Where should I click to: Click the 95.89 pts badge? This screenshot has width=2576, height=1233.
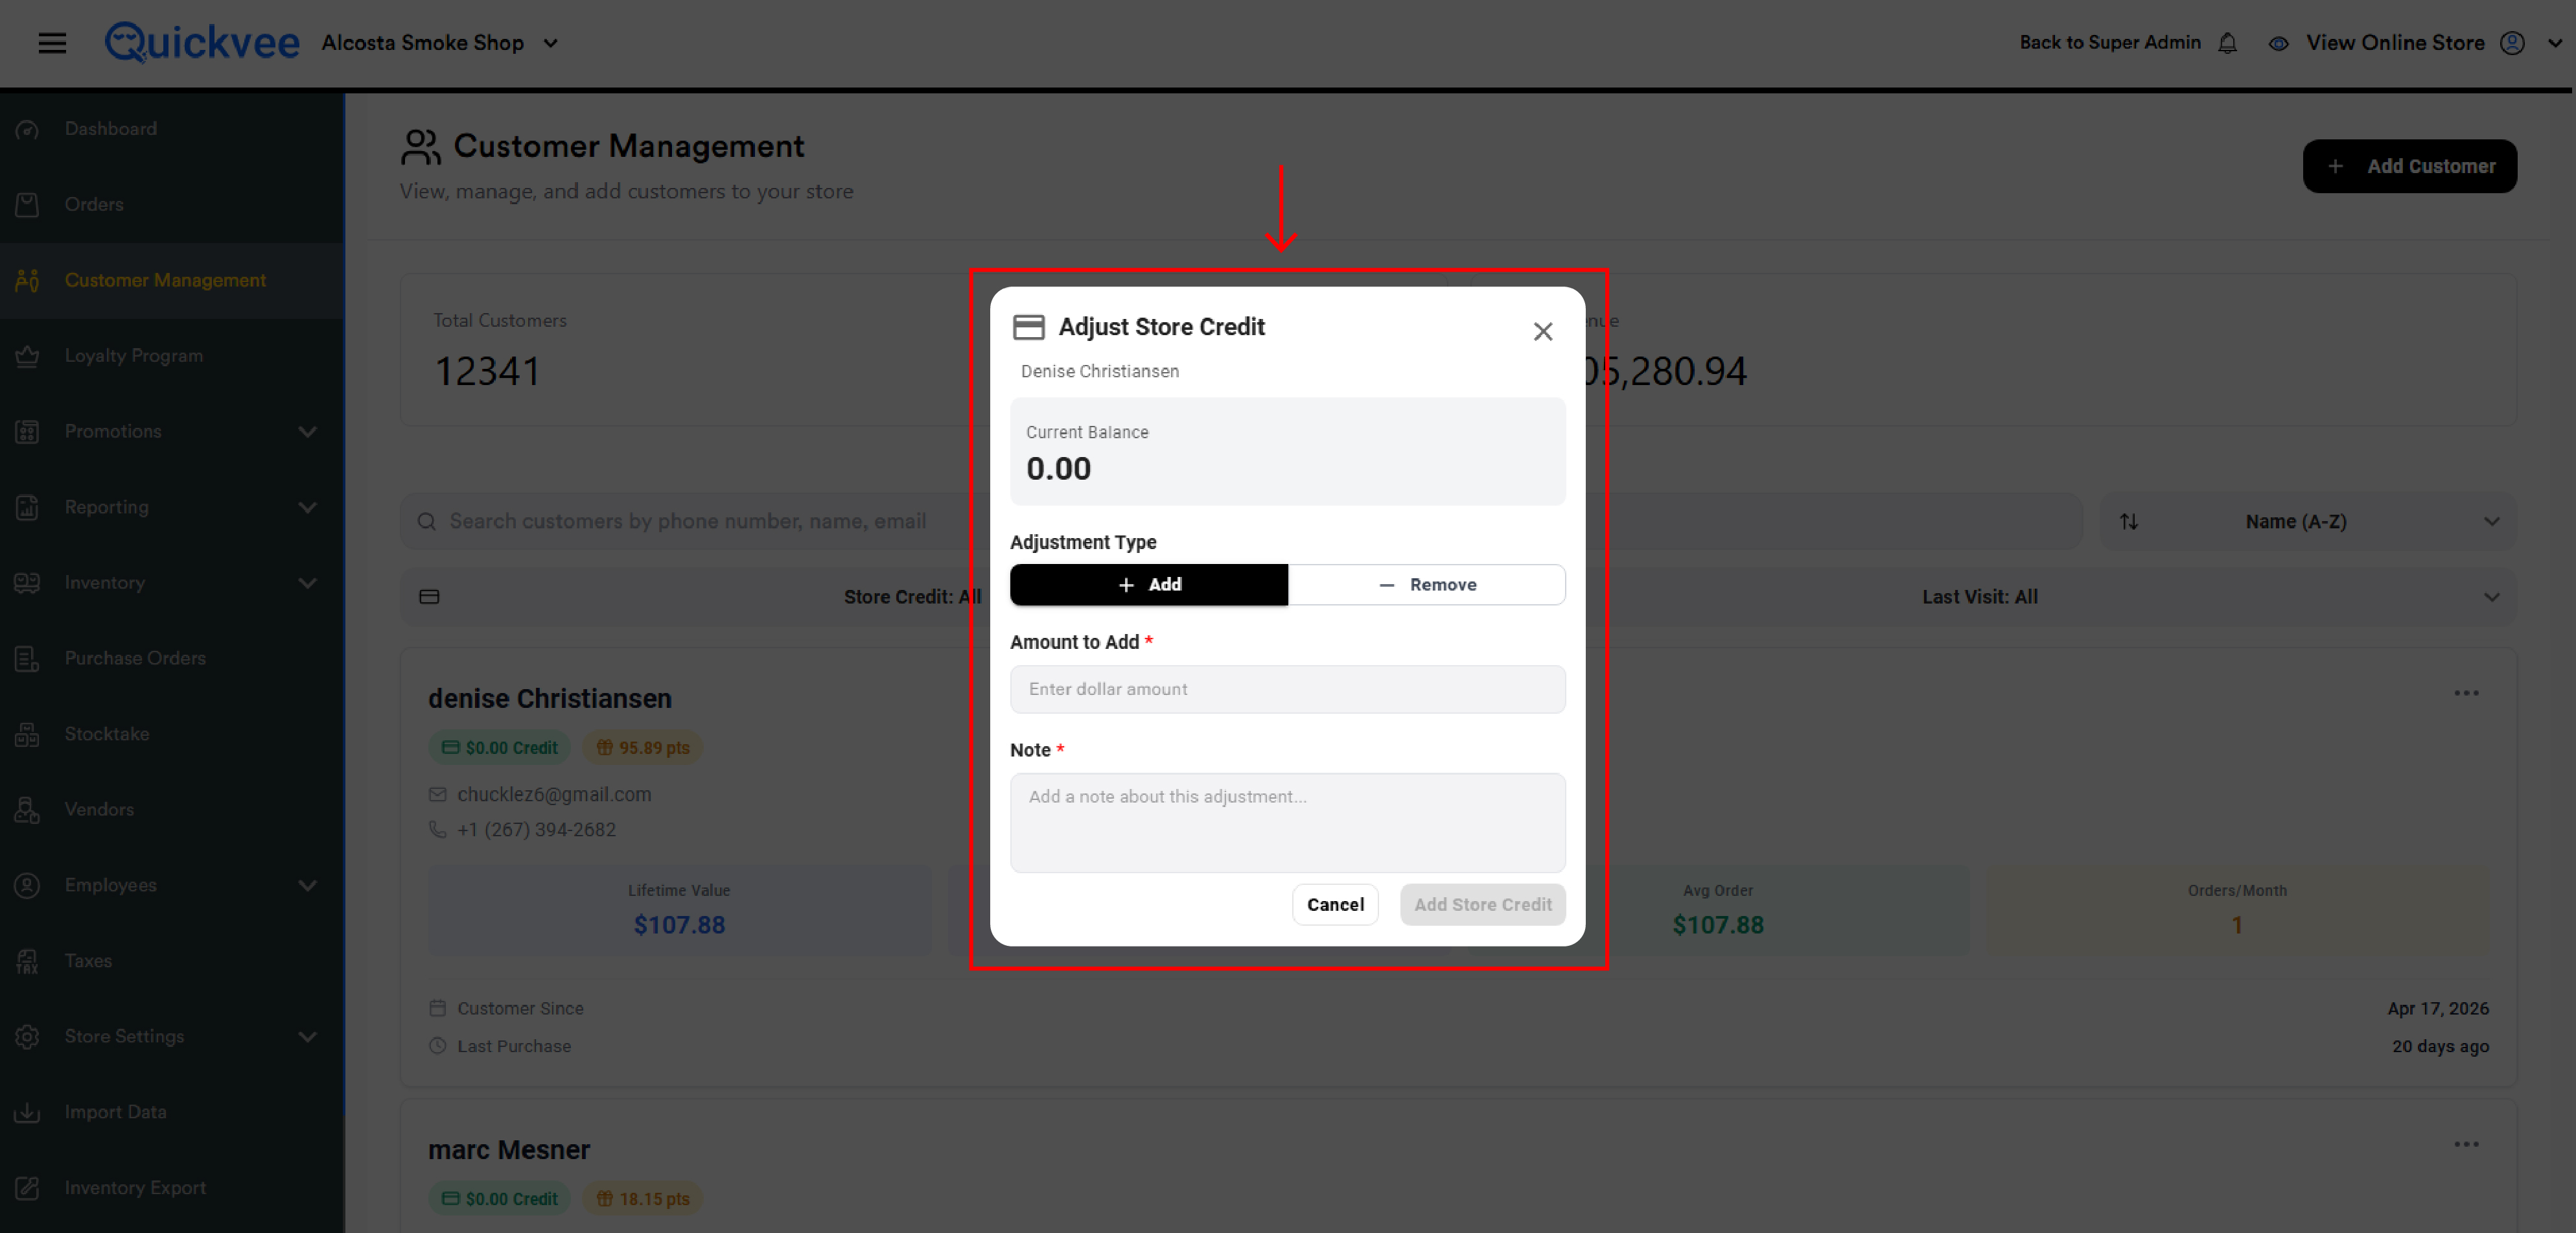tap(643, 748)
